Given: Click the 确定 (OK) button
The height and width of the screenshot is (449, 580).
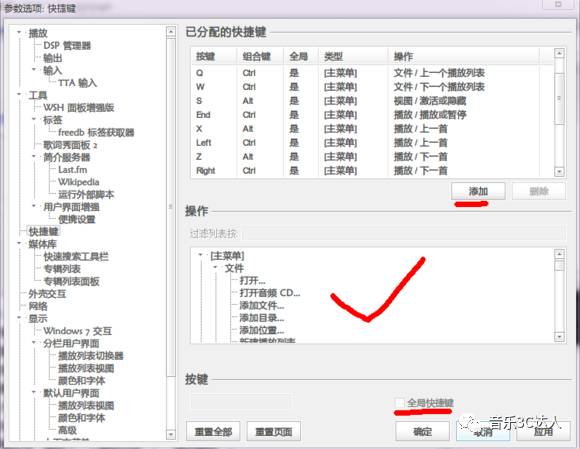Looking at the screenshot, I should click(422, 431).
